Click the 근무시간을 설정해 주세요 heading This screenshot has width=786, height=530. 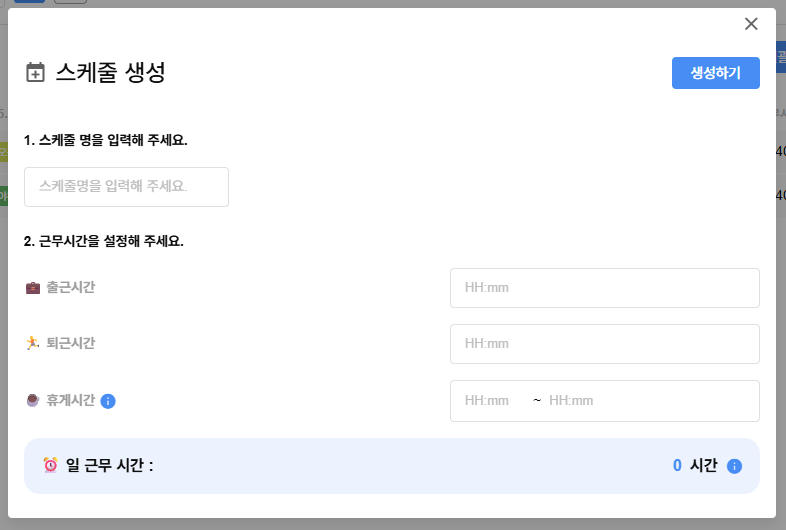click(x=104, y=241)
